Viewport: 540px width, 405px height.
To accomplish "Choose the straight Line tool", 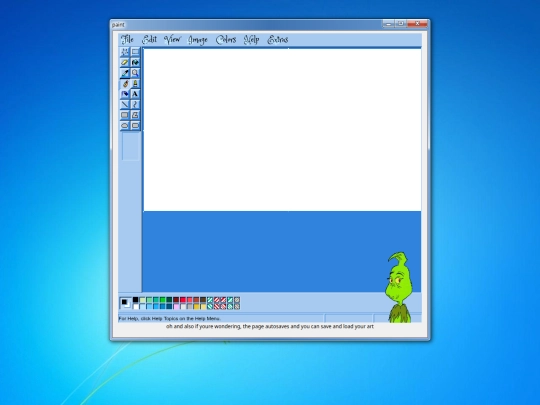I will click(125, 104).
